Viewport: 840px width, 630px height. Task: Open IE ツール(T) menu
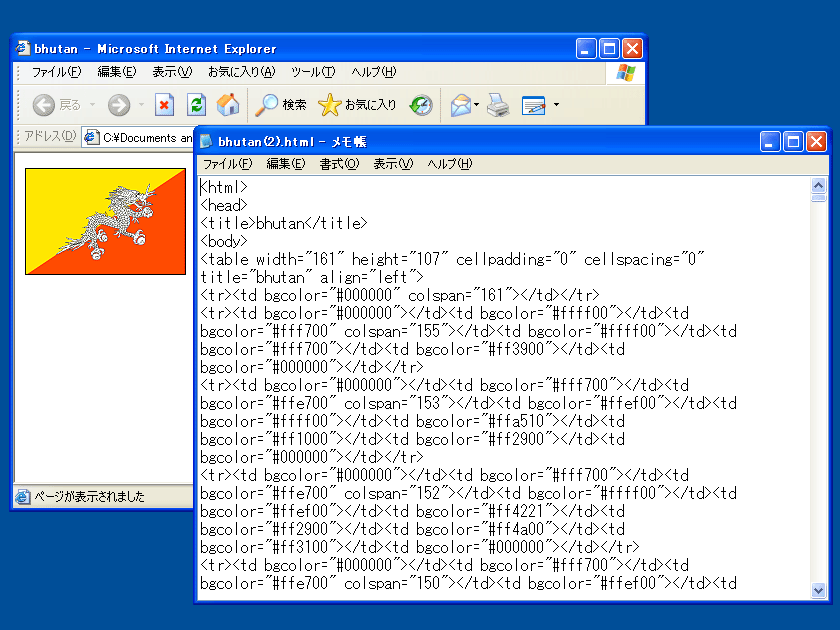tap(313, 72)
